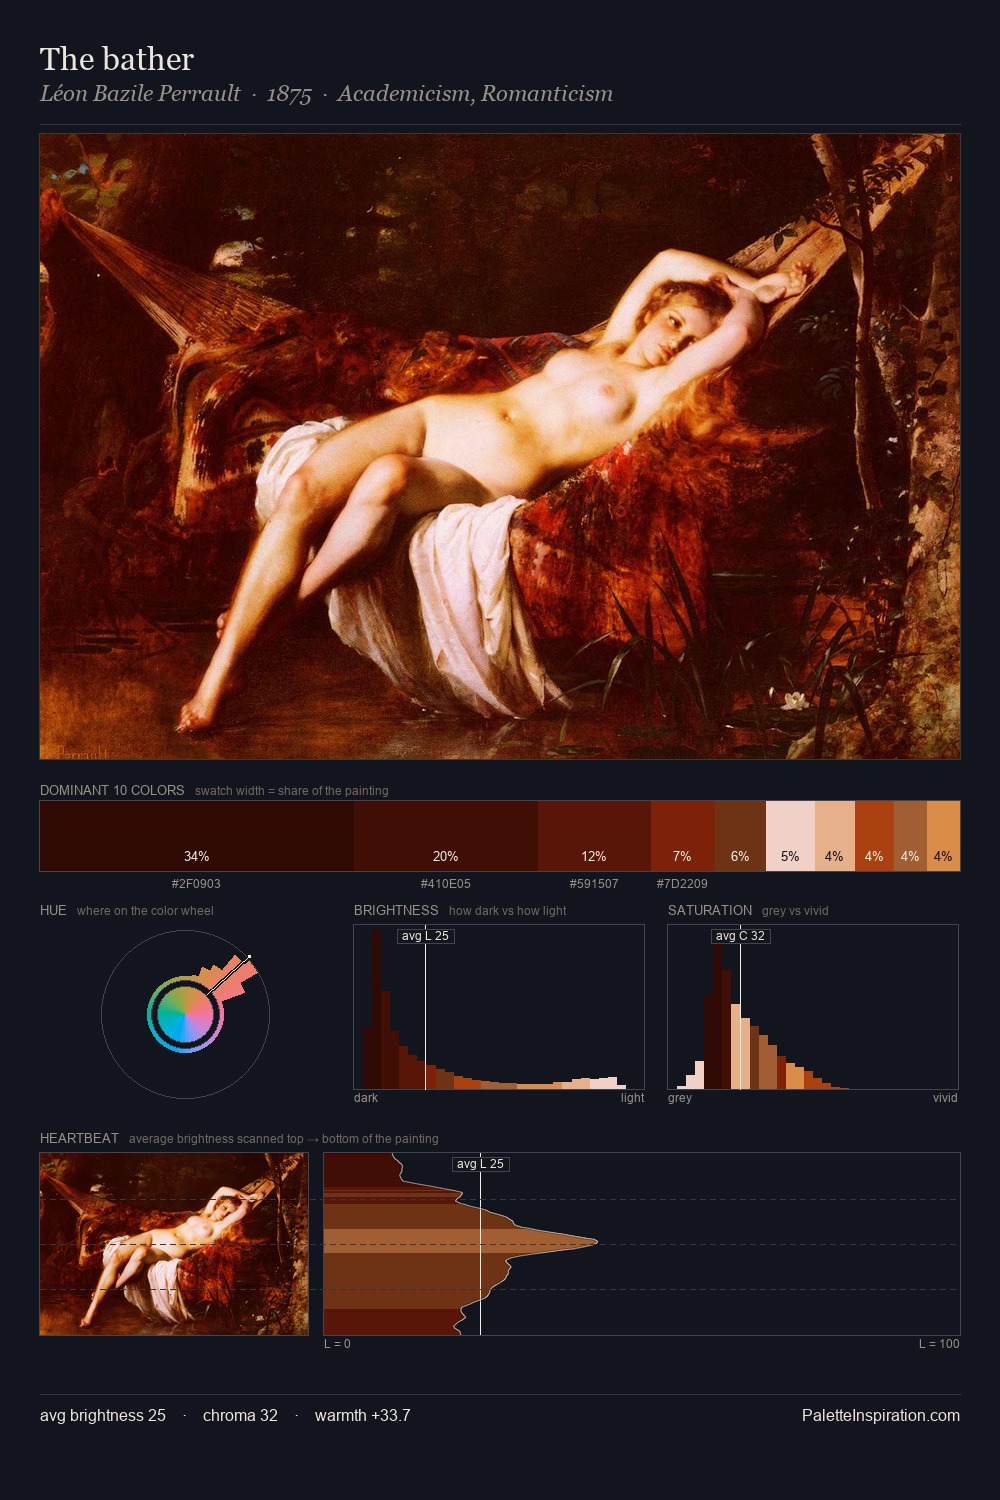Viewport: 1000px width, 1500px height.
Task: Choose the 7% rust red swatch
Action: click(683, 836)
